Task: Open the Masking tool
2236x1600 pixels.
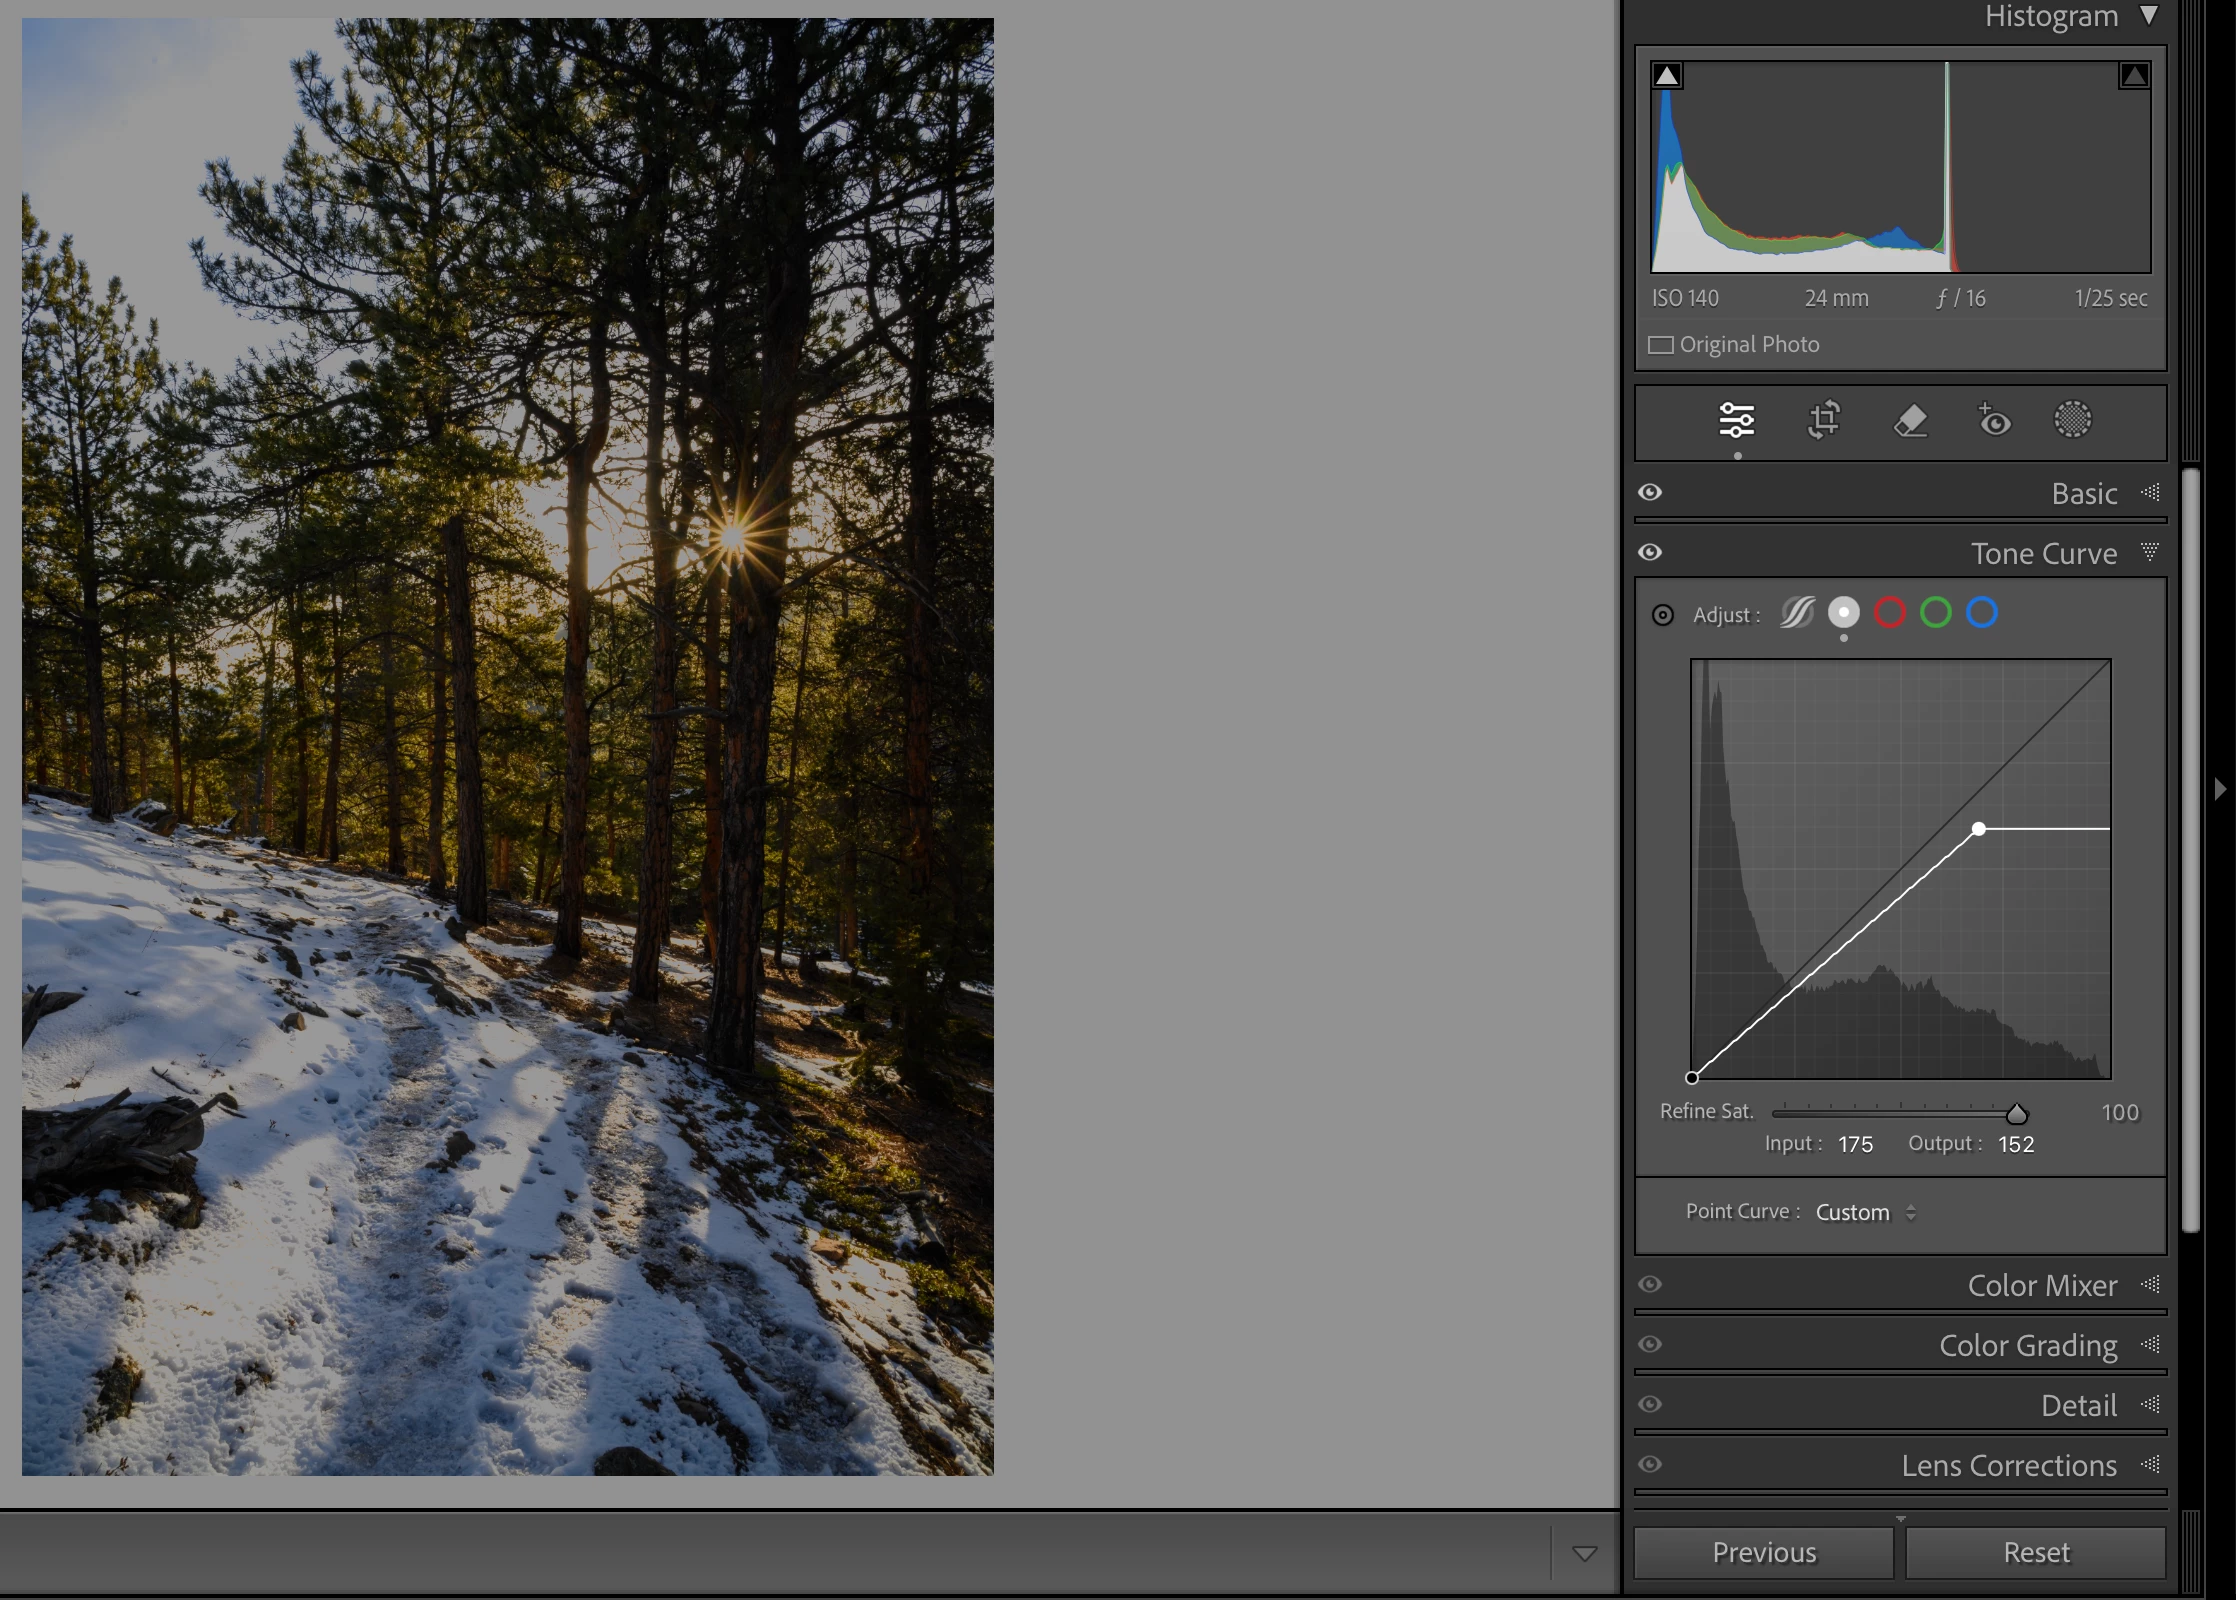Action: click(2073, 420)
